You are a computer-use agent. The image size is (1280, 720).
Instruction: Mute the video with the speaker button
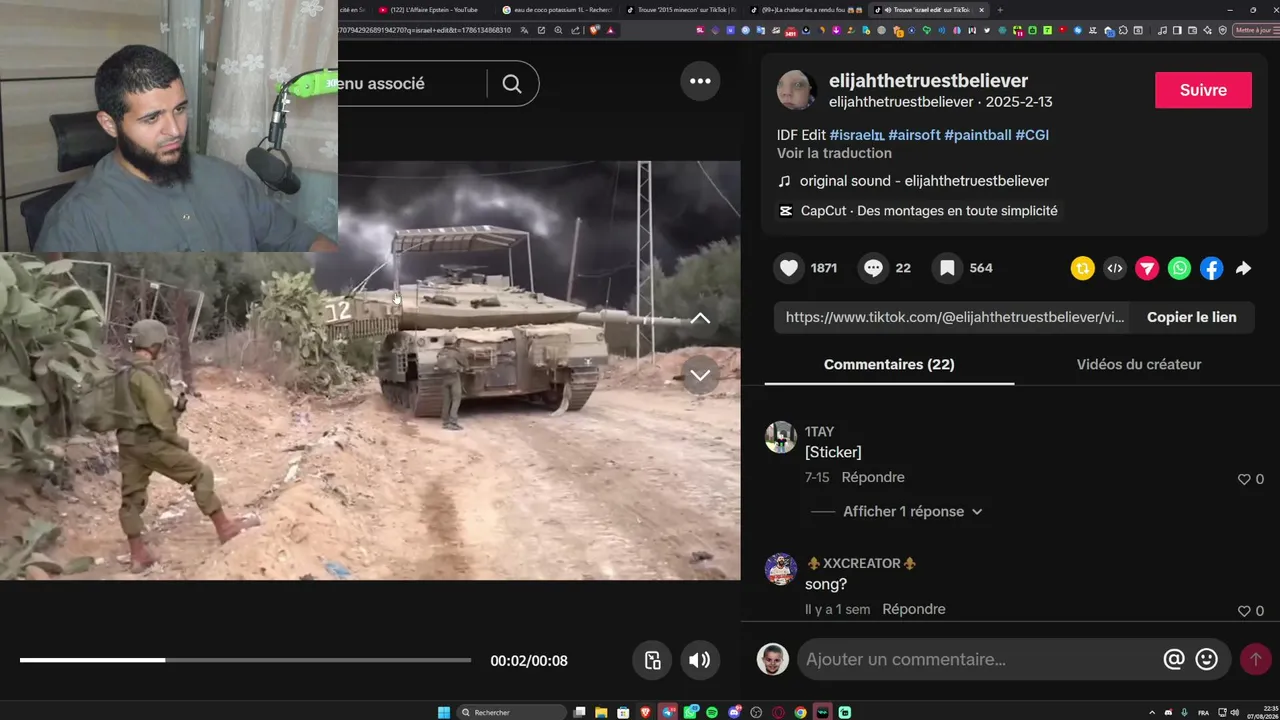coord(700,660)
